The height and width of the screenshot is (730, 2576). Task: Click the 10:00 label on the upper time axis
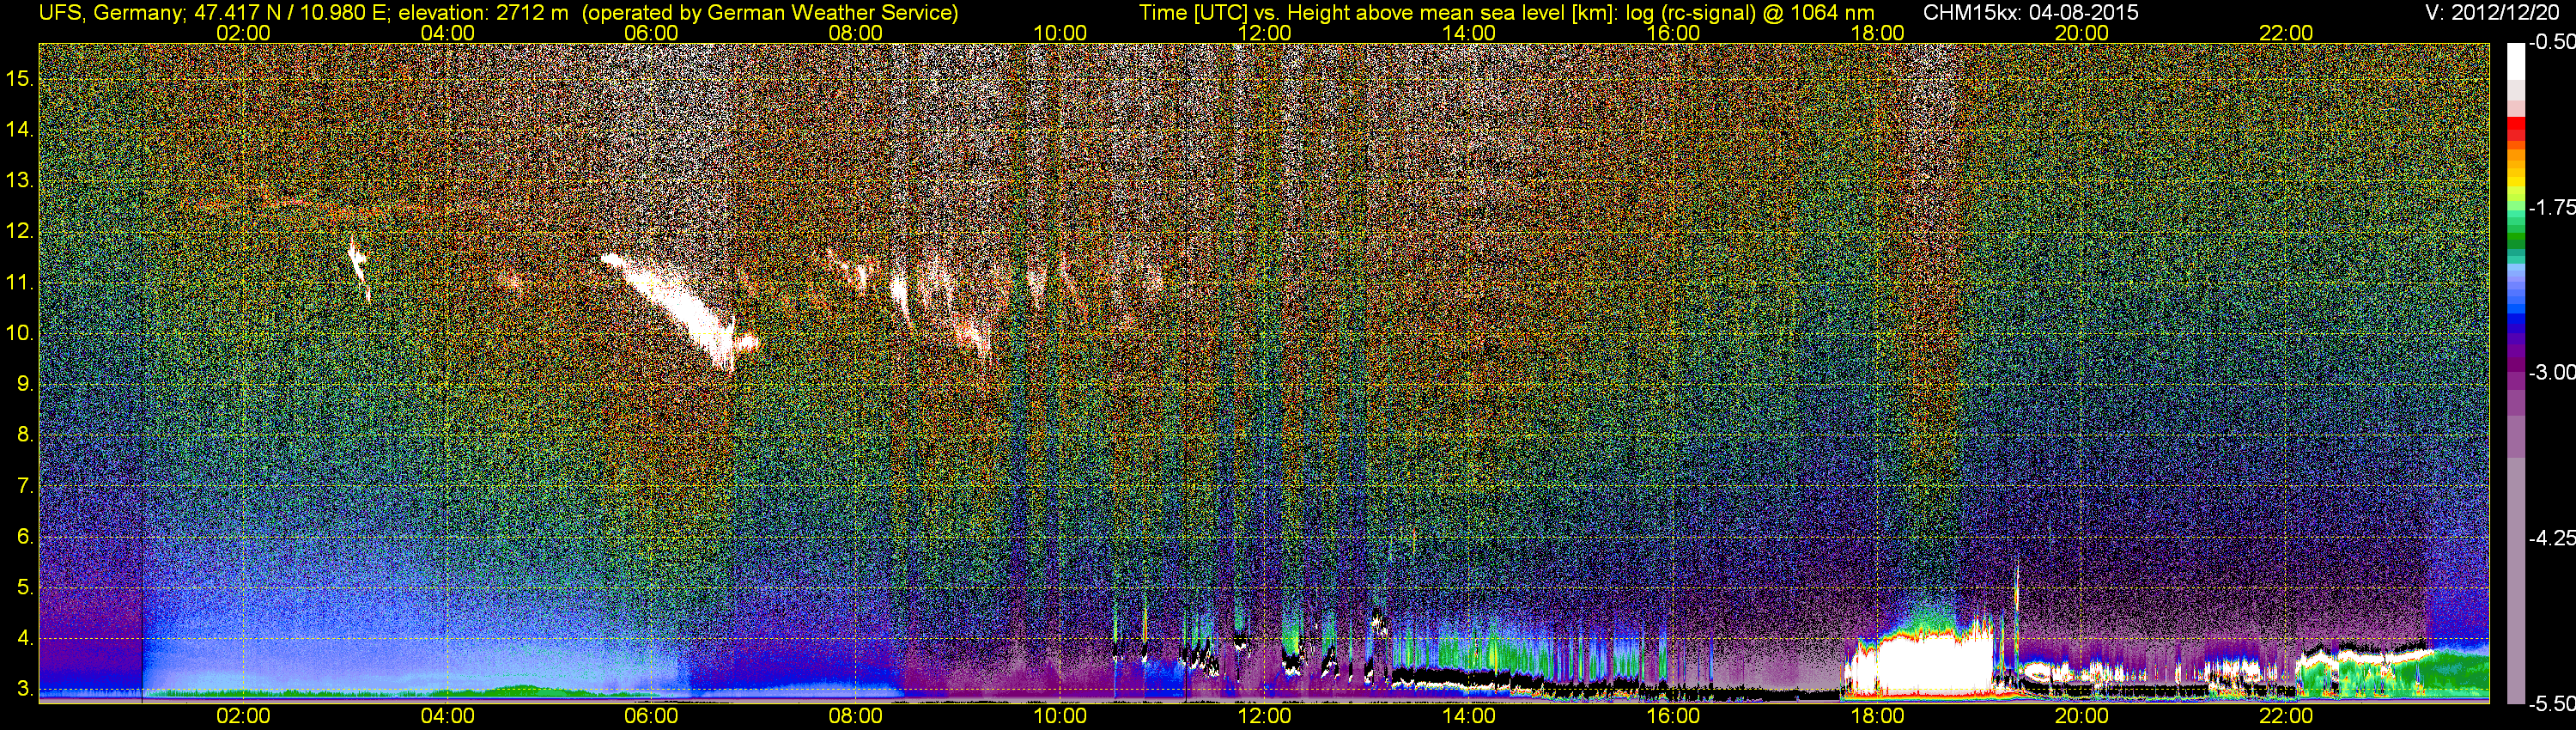coord(1060,33)
